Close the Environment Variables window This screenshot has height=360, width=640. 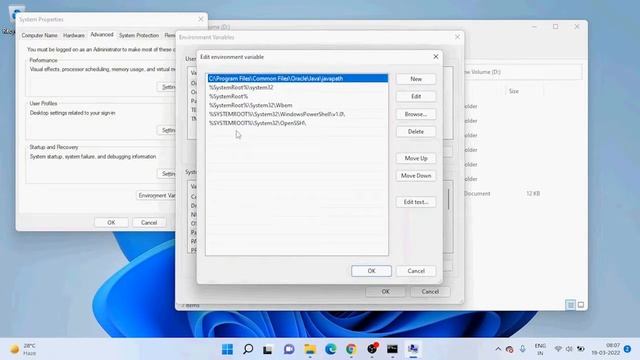pyautogui.click(x=457, y=37)
